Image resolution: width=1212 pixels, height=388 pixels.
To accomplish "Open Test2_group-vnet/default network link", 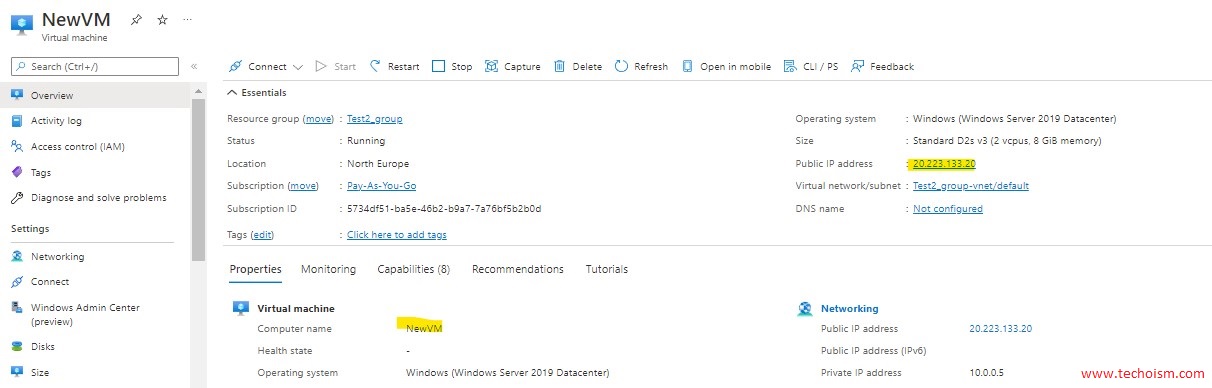I will pyautogui.click(x=971, y=186).
